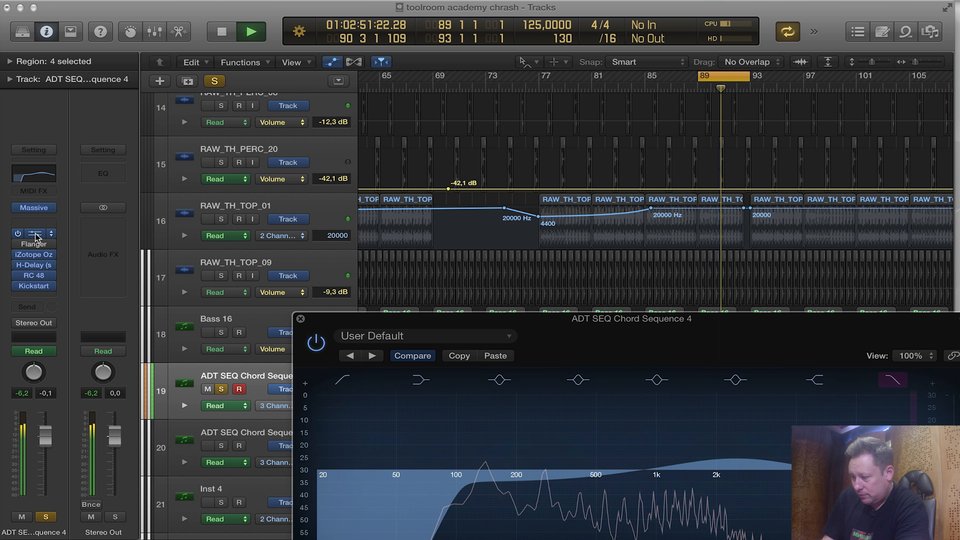The height and width of the screenshot is (540, 960).
Task: Open the Note Pads icon
Action: (x=882, y=32)
